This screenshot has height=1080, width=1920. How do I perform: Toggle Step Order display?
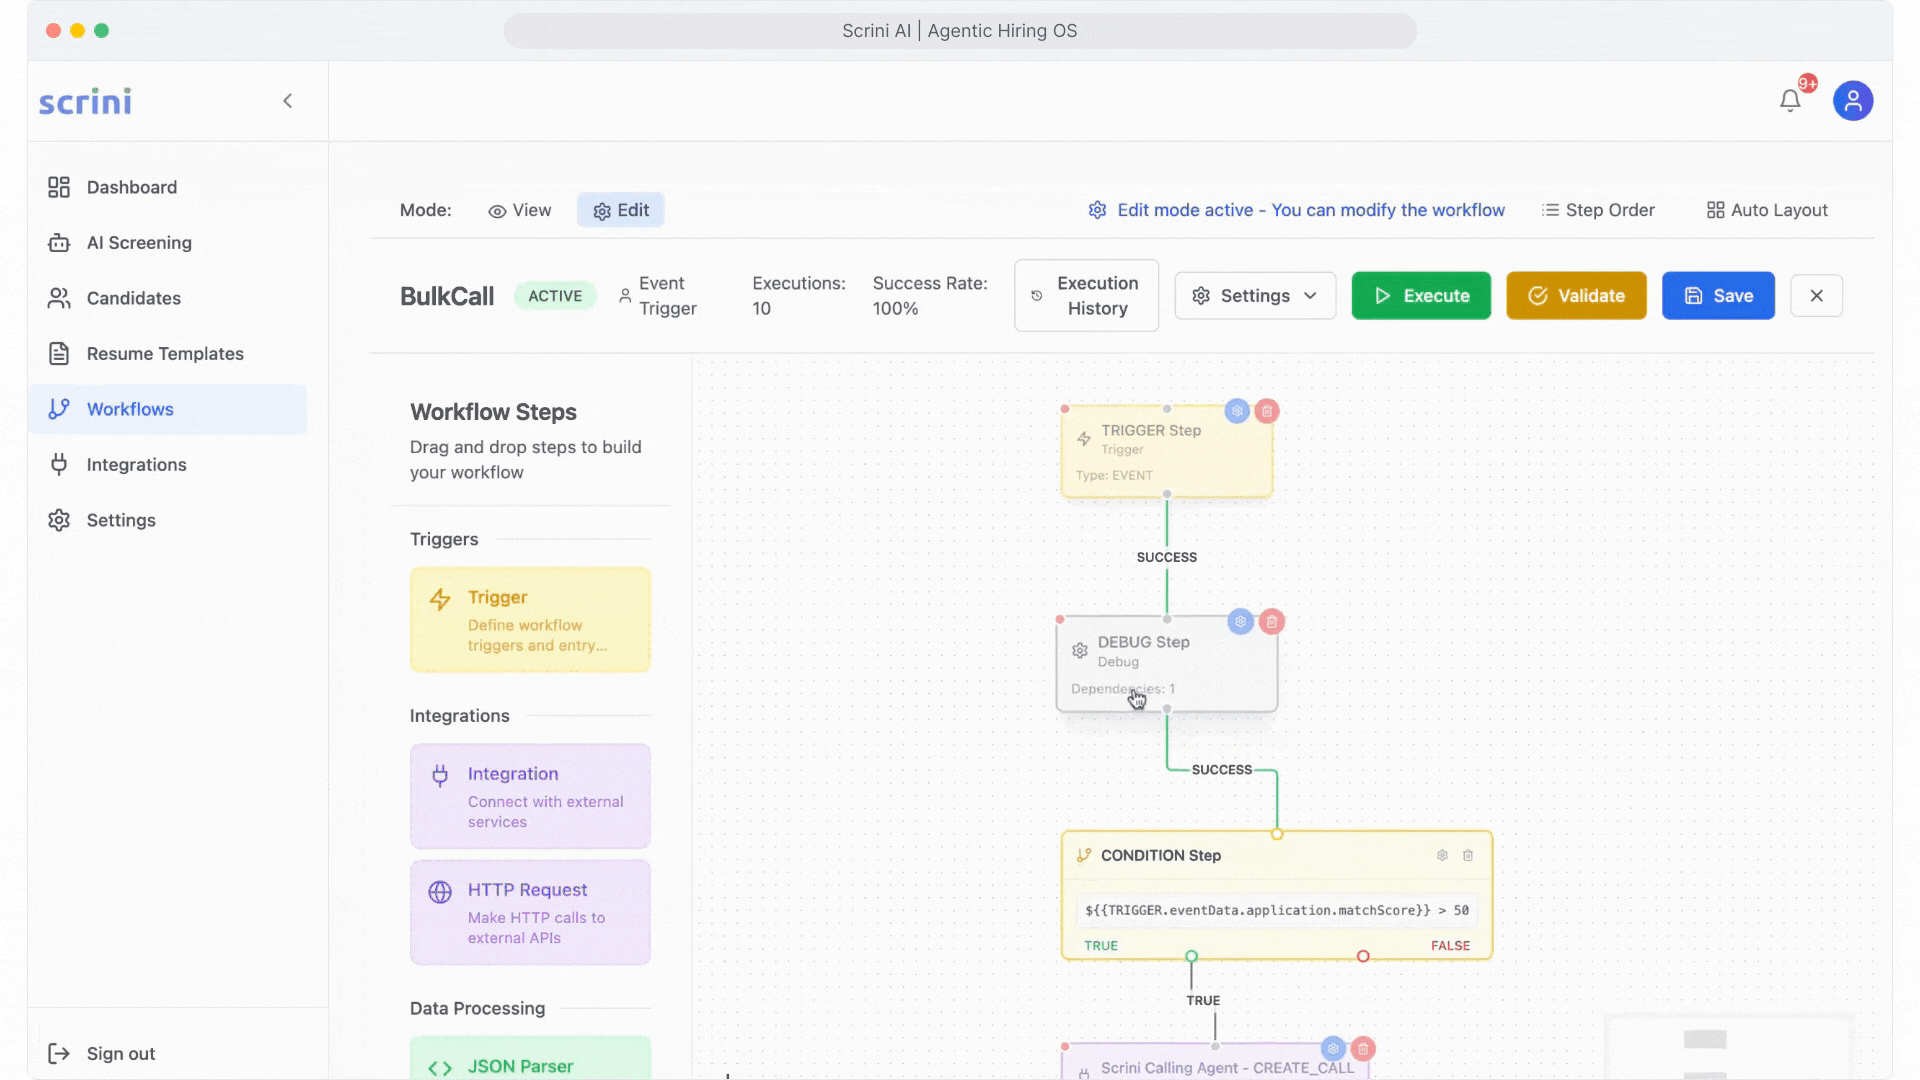(1598, 211)
